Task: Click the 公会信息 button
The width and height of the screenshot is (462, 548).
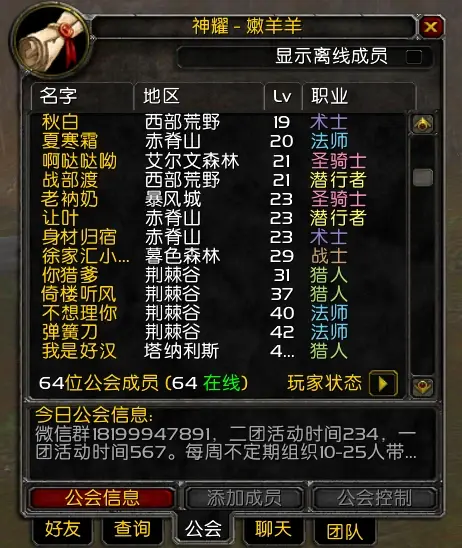Action: point(102,498)
